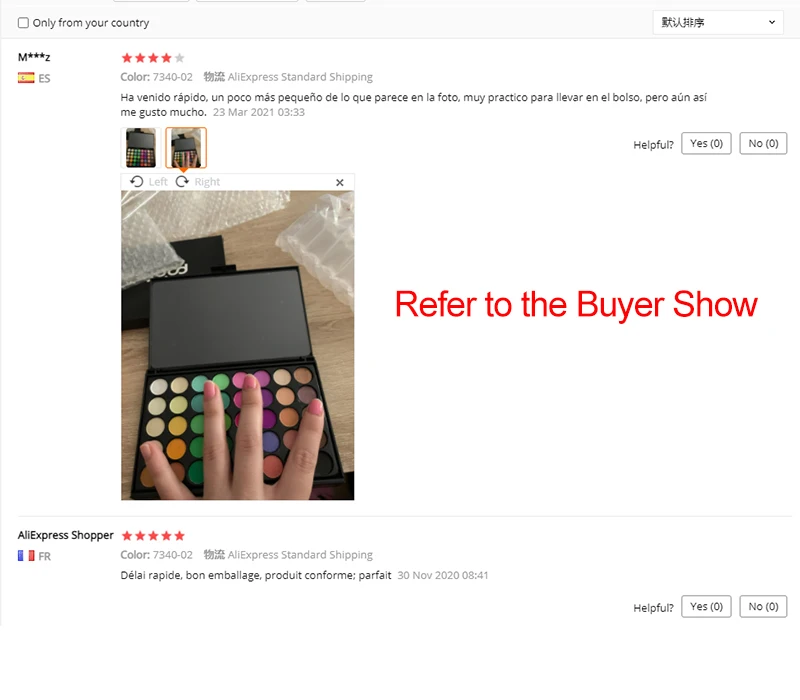This screenshot has width=800, height=700.
Task: Click the rotate right arrow icon
Action: coord(182,182)
